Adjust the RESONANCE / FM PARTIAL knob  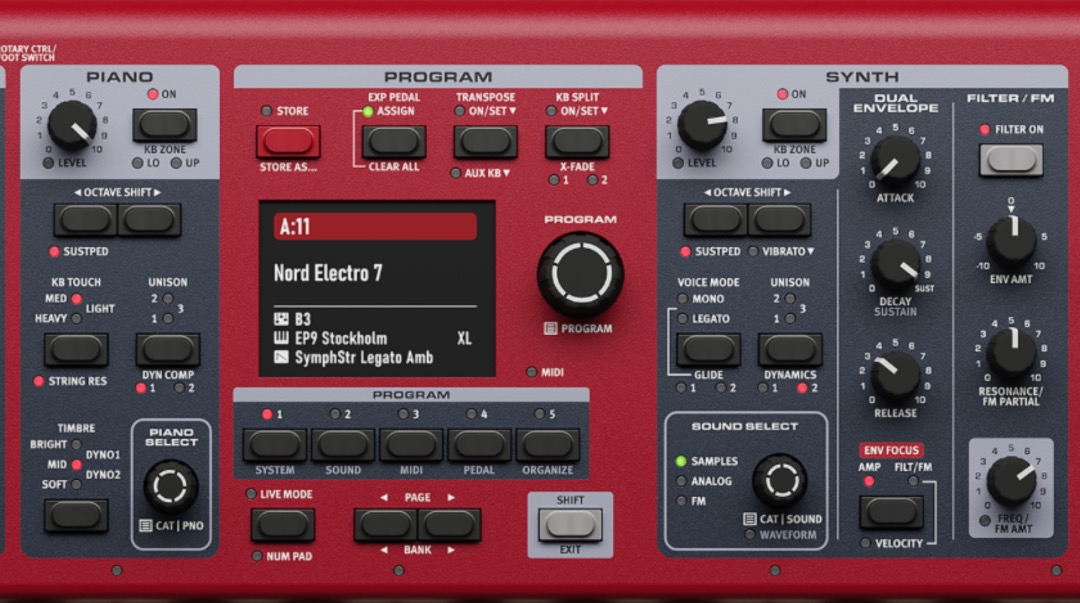coord(1012,353)
